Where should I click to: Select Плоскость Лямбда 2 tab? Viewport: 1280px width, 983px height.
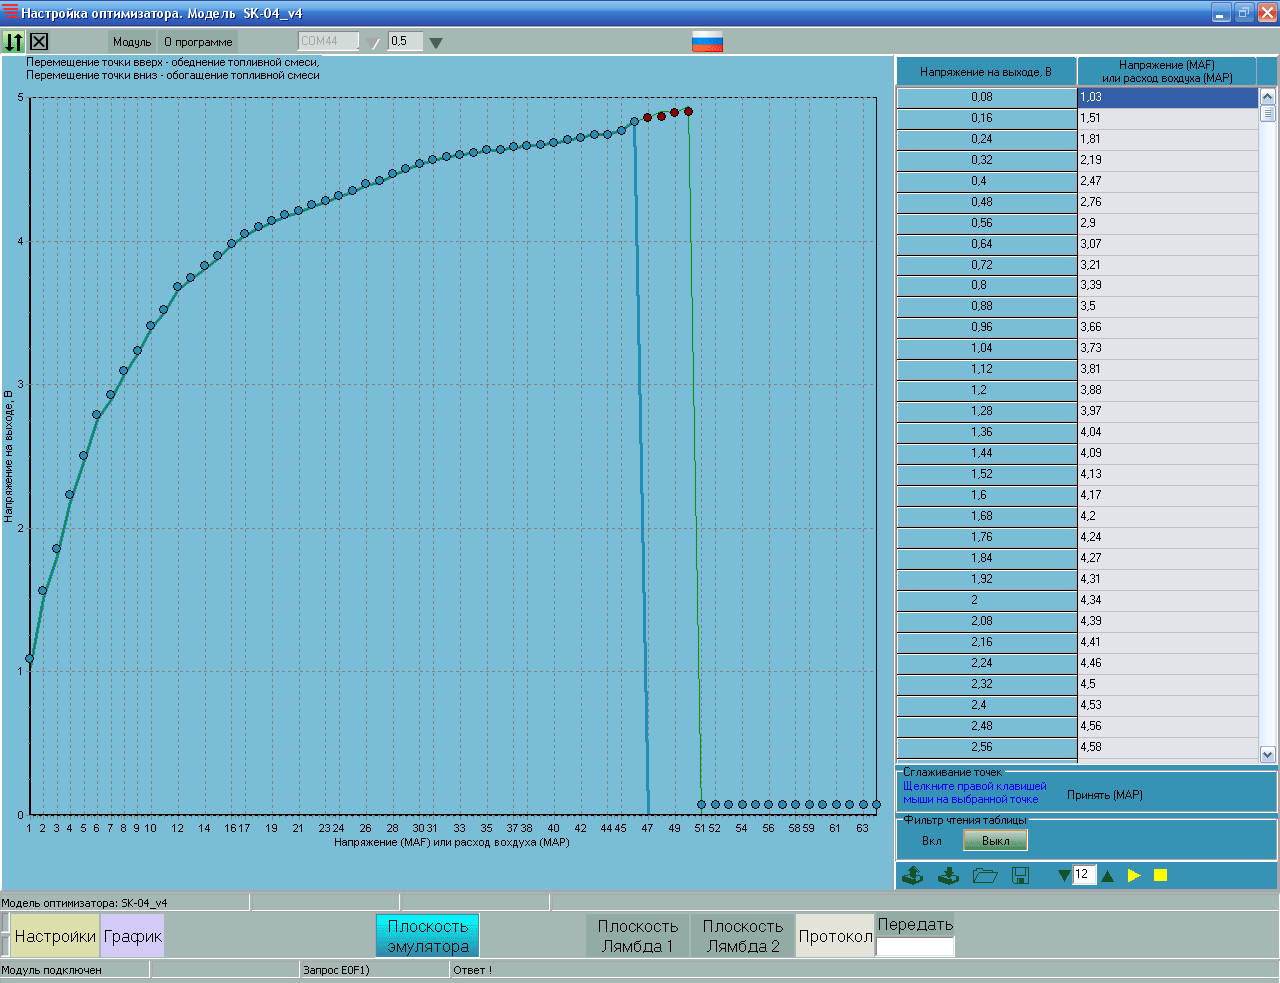(743, 937)
